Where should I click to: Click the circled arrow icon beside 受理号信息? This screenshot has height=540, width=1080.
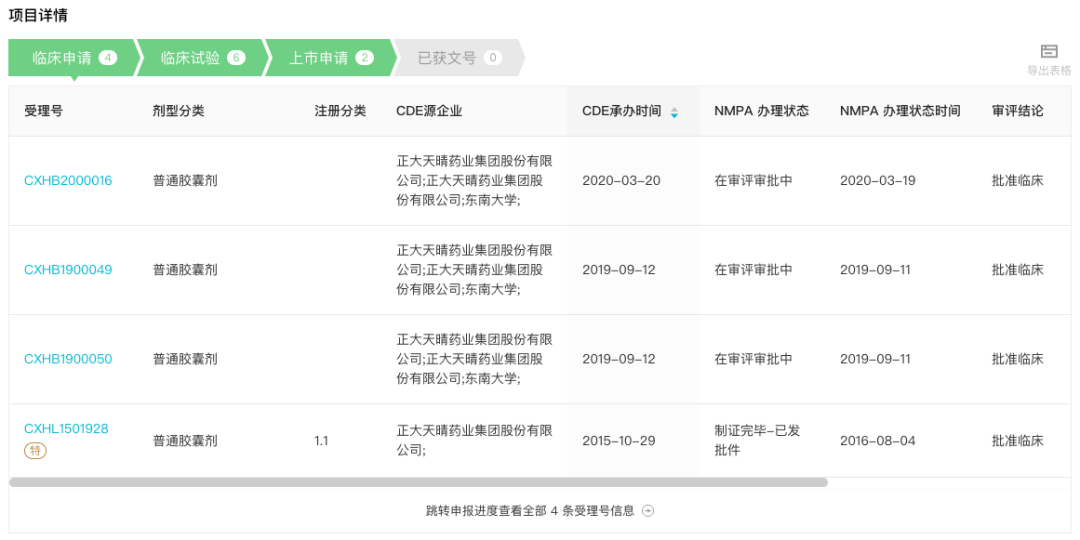(x=647, y=511)
